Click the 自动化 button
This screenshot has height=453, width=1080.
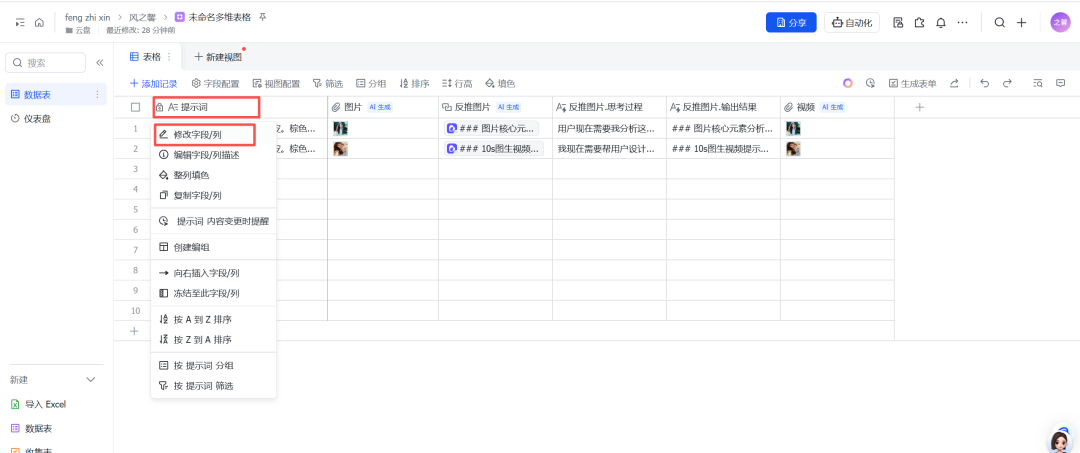click(850, 22)
